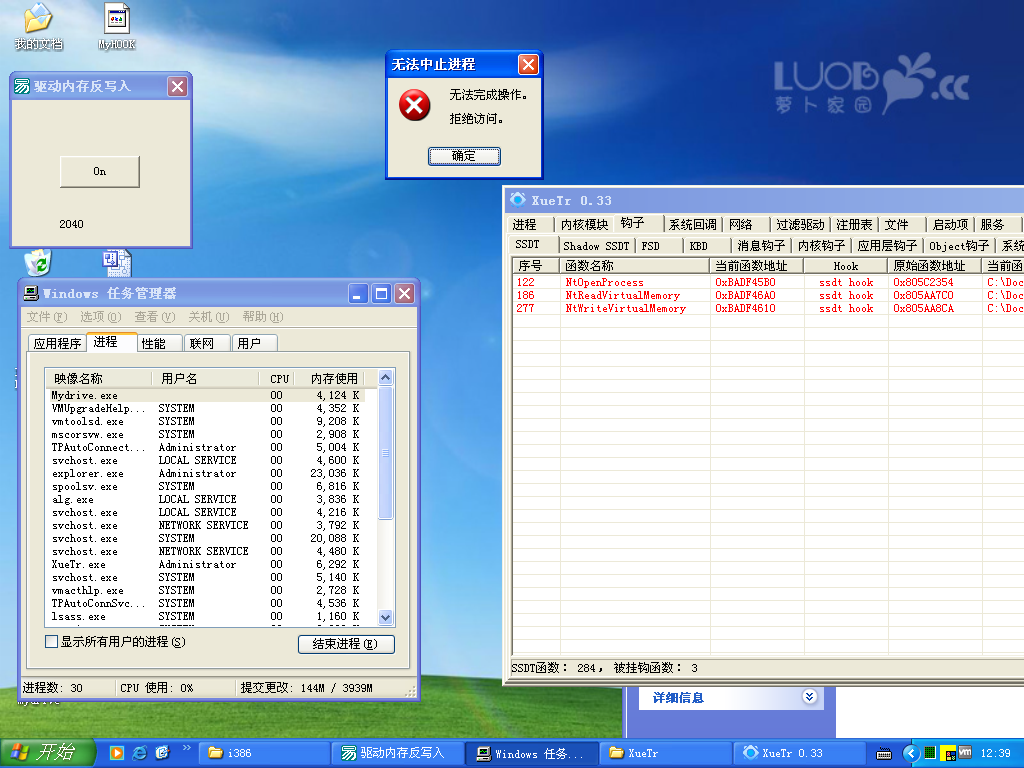Switch to 驱动内存反写入 taskbar button
The width and height of the screenshot is (1024, 768).
click(x=398, y=753)
